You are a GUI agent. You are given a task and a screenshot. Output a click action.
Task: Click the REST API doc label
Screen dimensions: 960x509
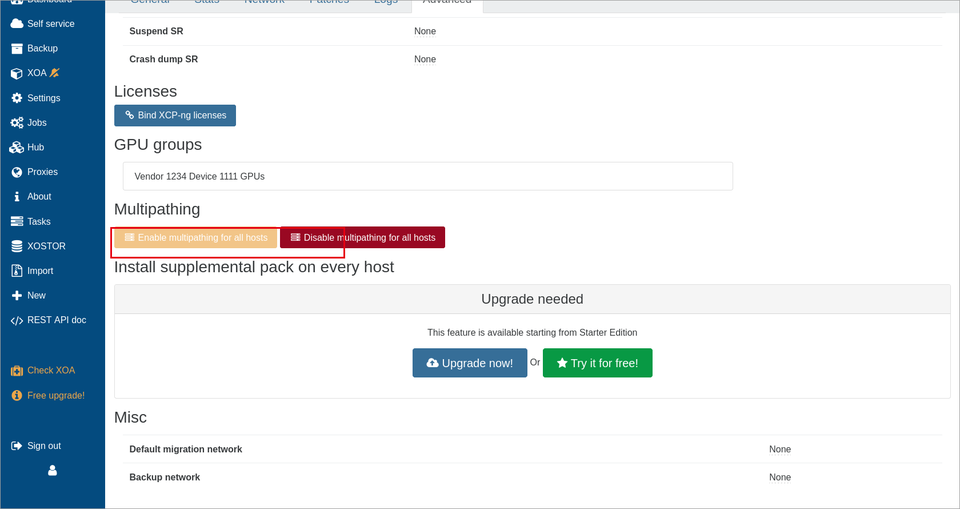(x=56, y=320)
